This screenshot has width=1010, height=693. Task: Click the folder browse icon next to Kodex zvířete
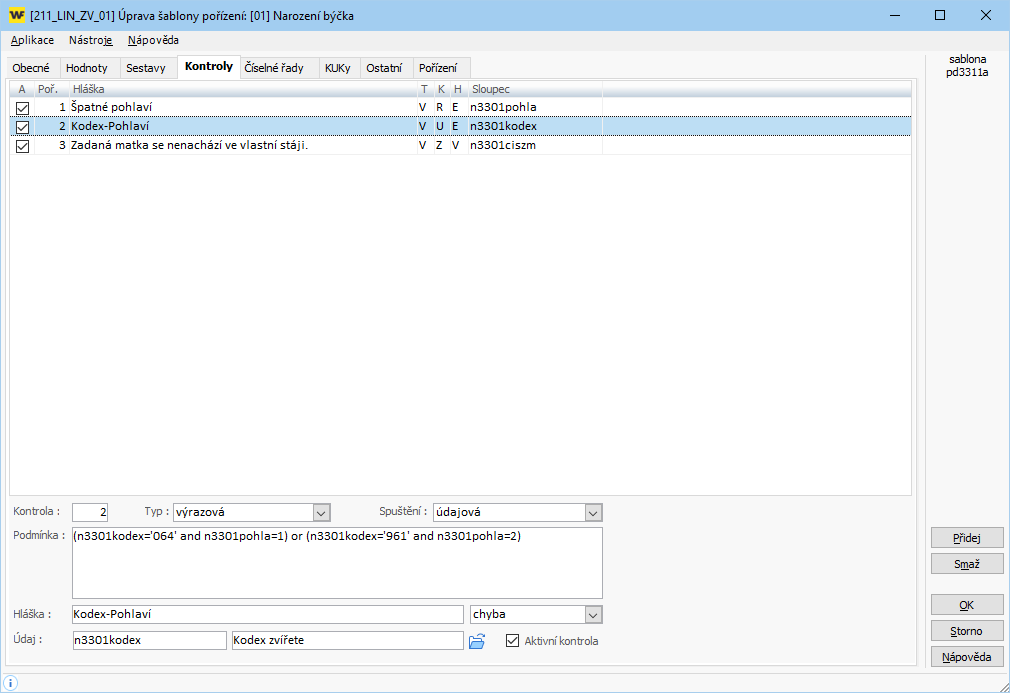[477, 641]
